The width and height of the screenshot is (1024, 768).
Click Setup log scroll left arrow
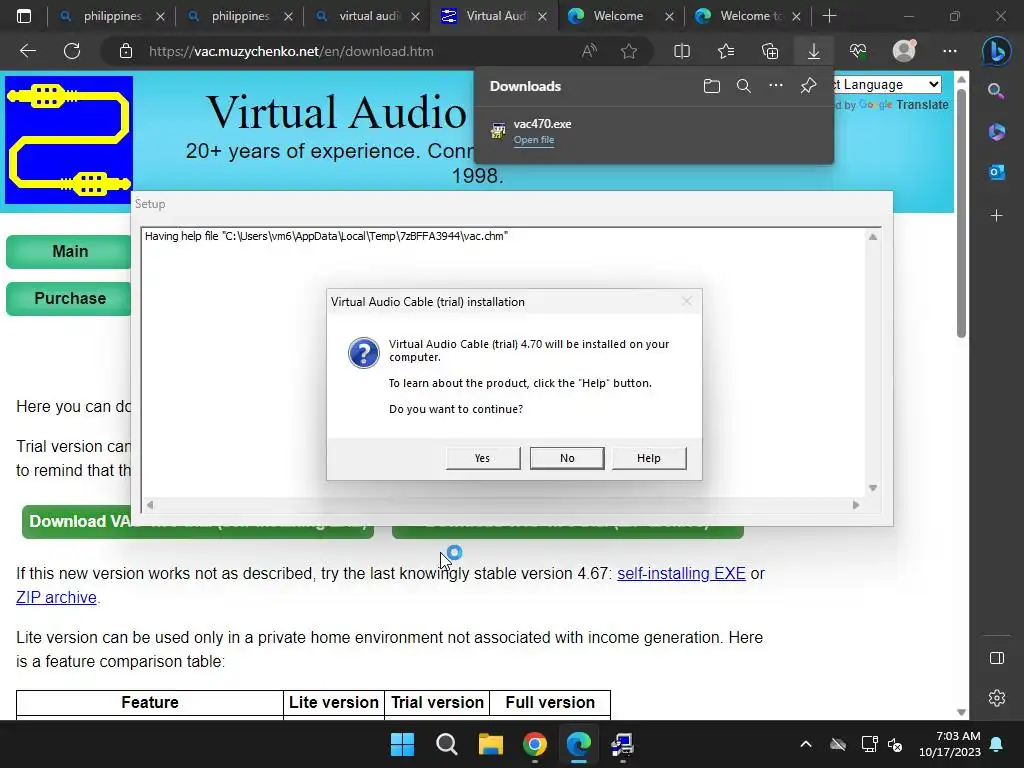coord(150,505)
